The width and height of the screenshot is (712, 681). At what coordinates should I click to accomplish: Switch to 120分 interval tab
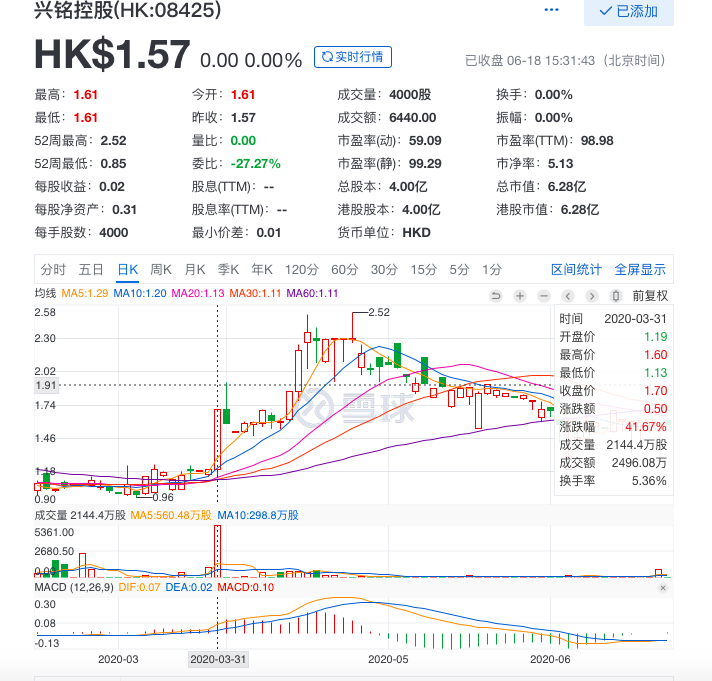tap(302, 270)
